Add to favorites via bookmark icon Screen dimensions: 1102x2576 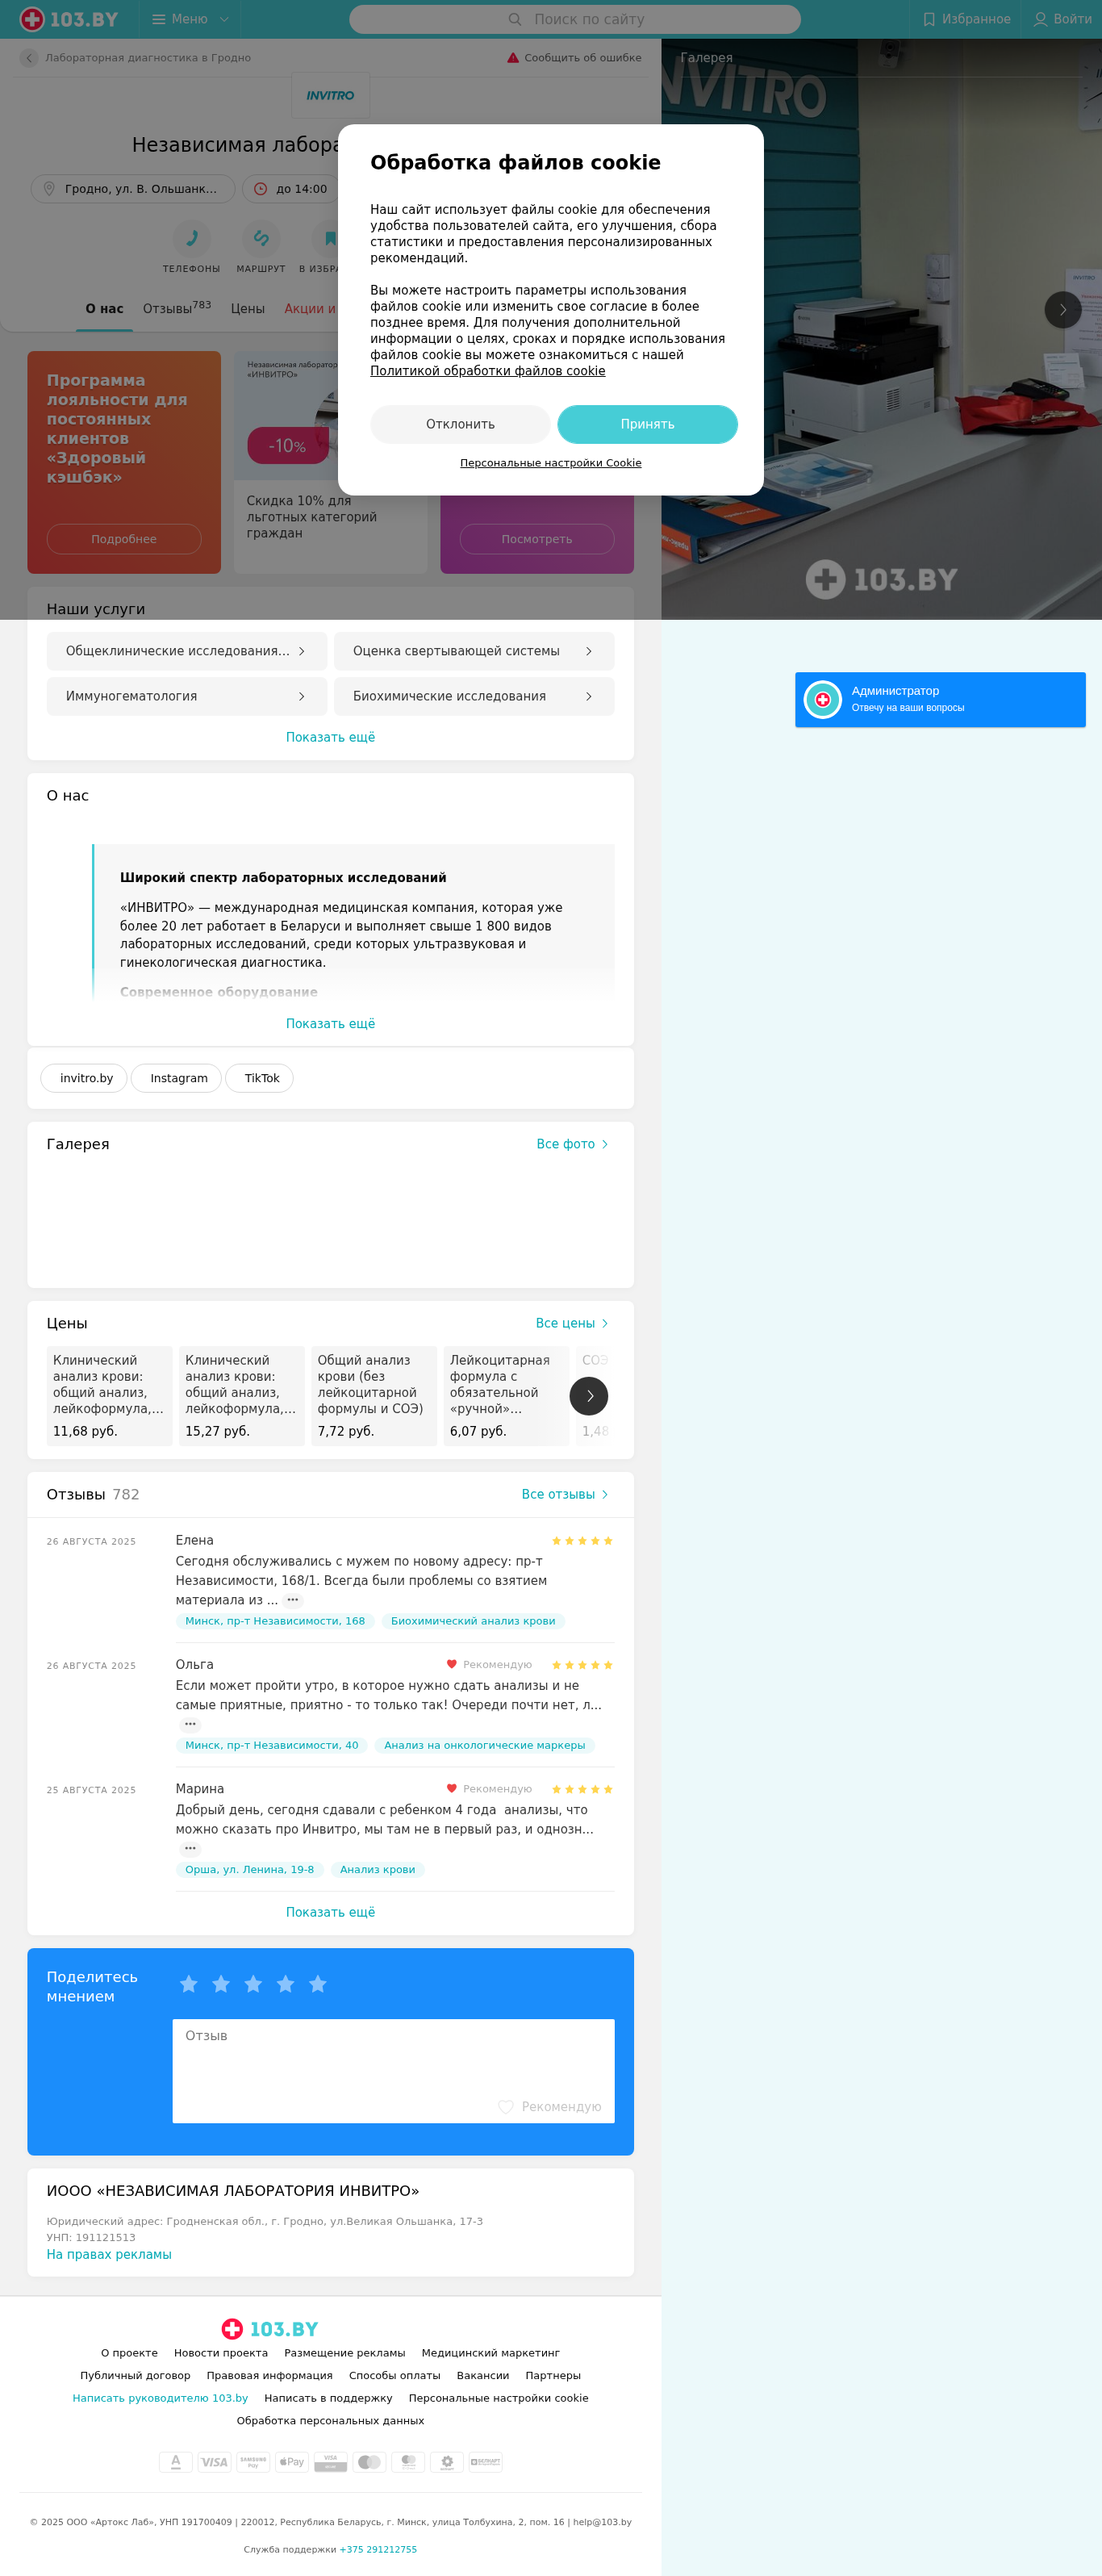click(x=329, y=239)
